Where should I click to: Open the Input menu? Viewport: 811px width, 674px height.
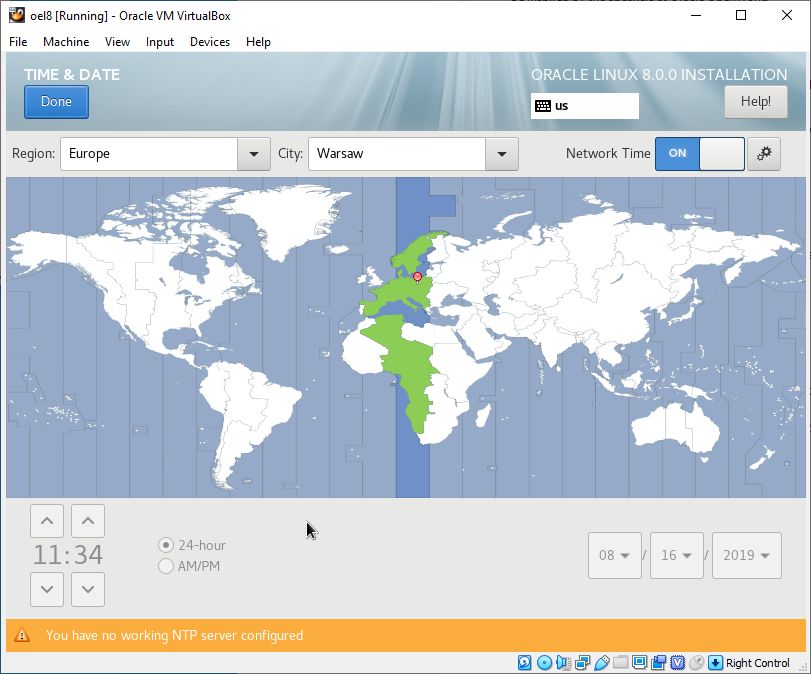click(160, 42)
